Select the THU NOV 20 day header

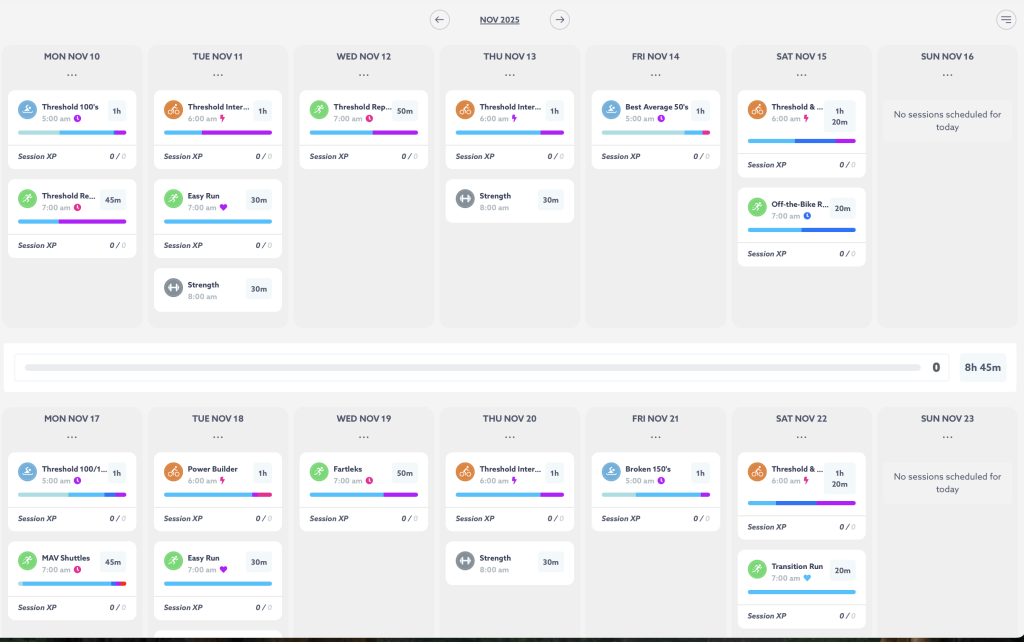point(509,419)
